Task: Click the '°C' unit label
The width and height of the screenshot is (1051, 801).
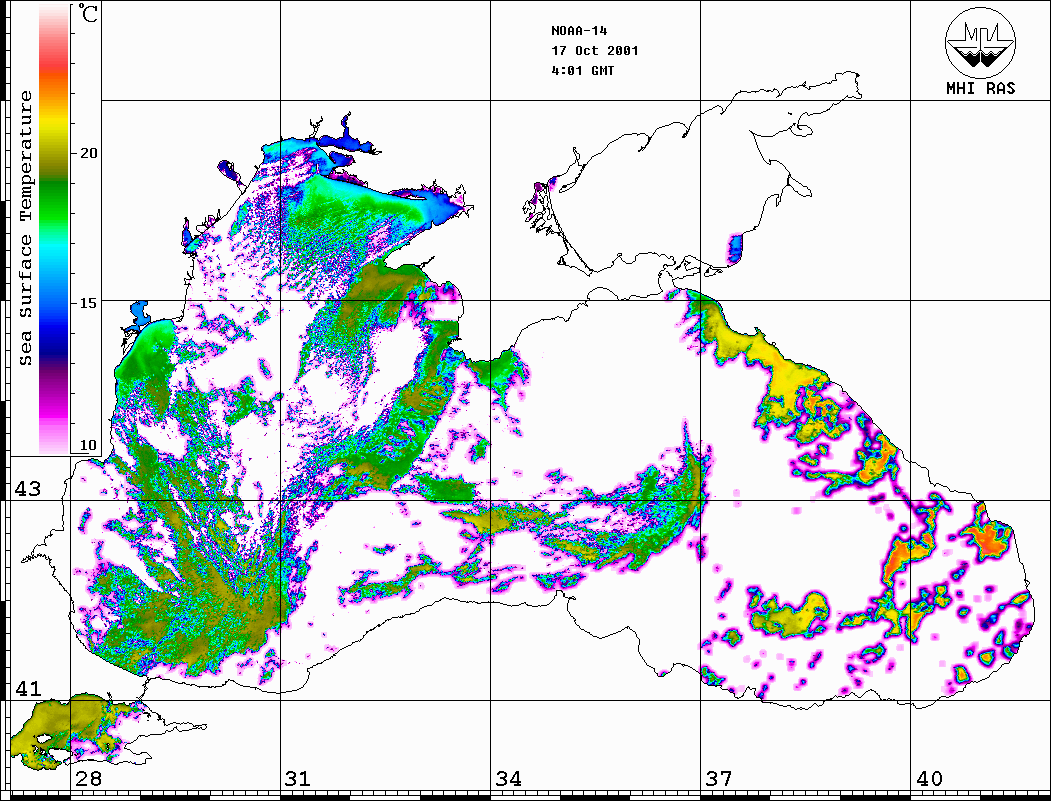Action: 87,13
